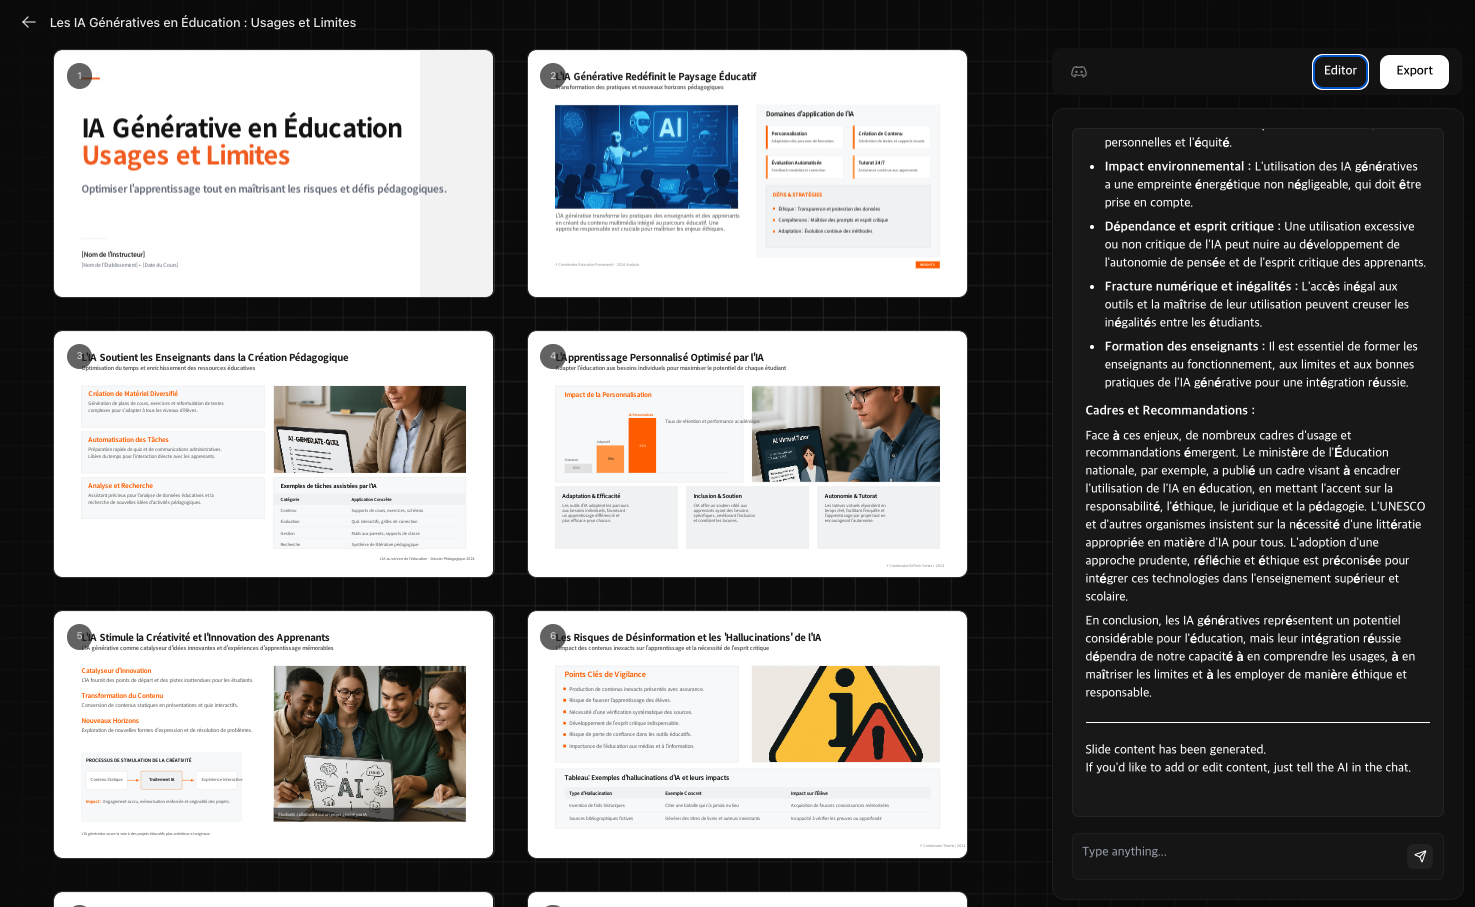Click the back arrow icon

[x=28, y=22]
